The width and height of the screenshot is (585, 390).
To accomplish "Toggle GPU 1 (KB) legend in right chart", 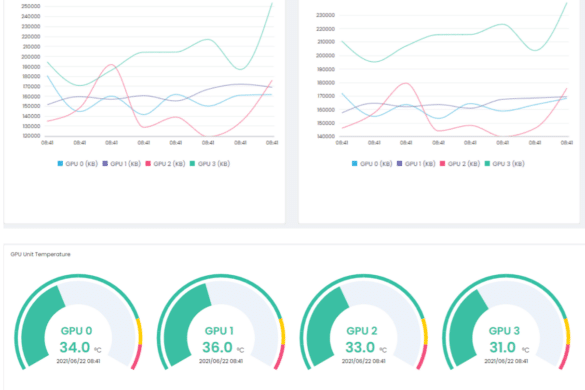I will 416,163.
